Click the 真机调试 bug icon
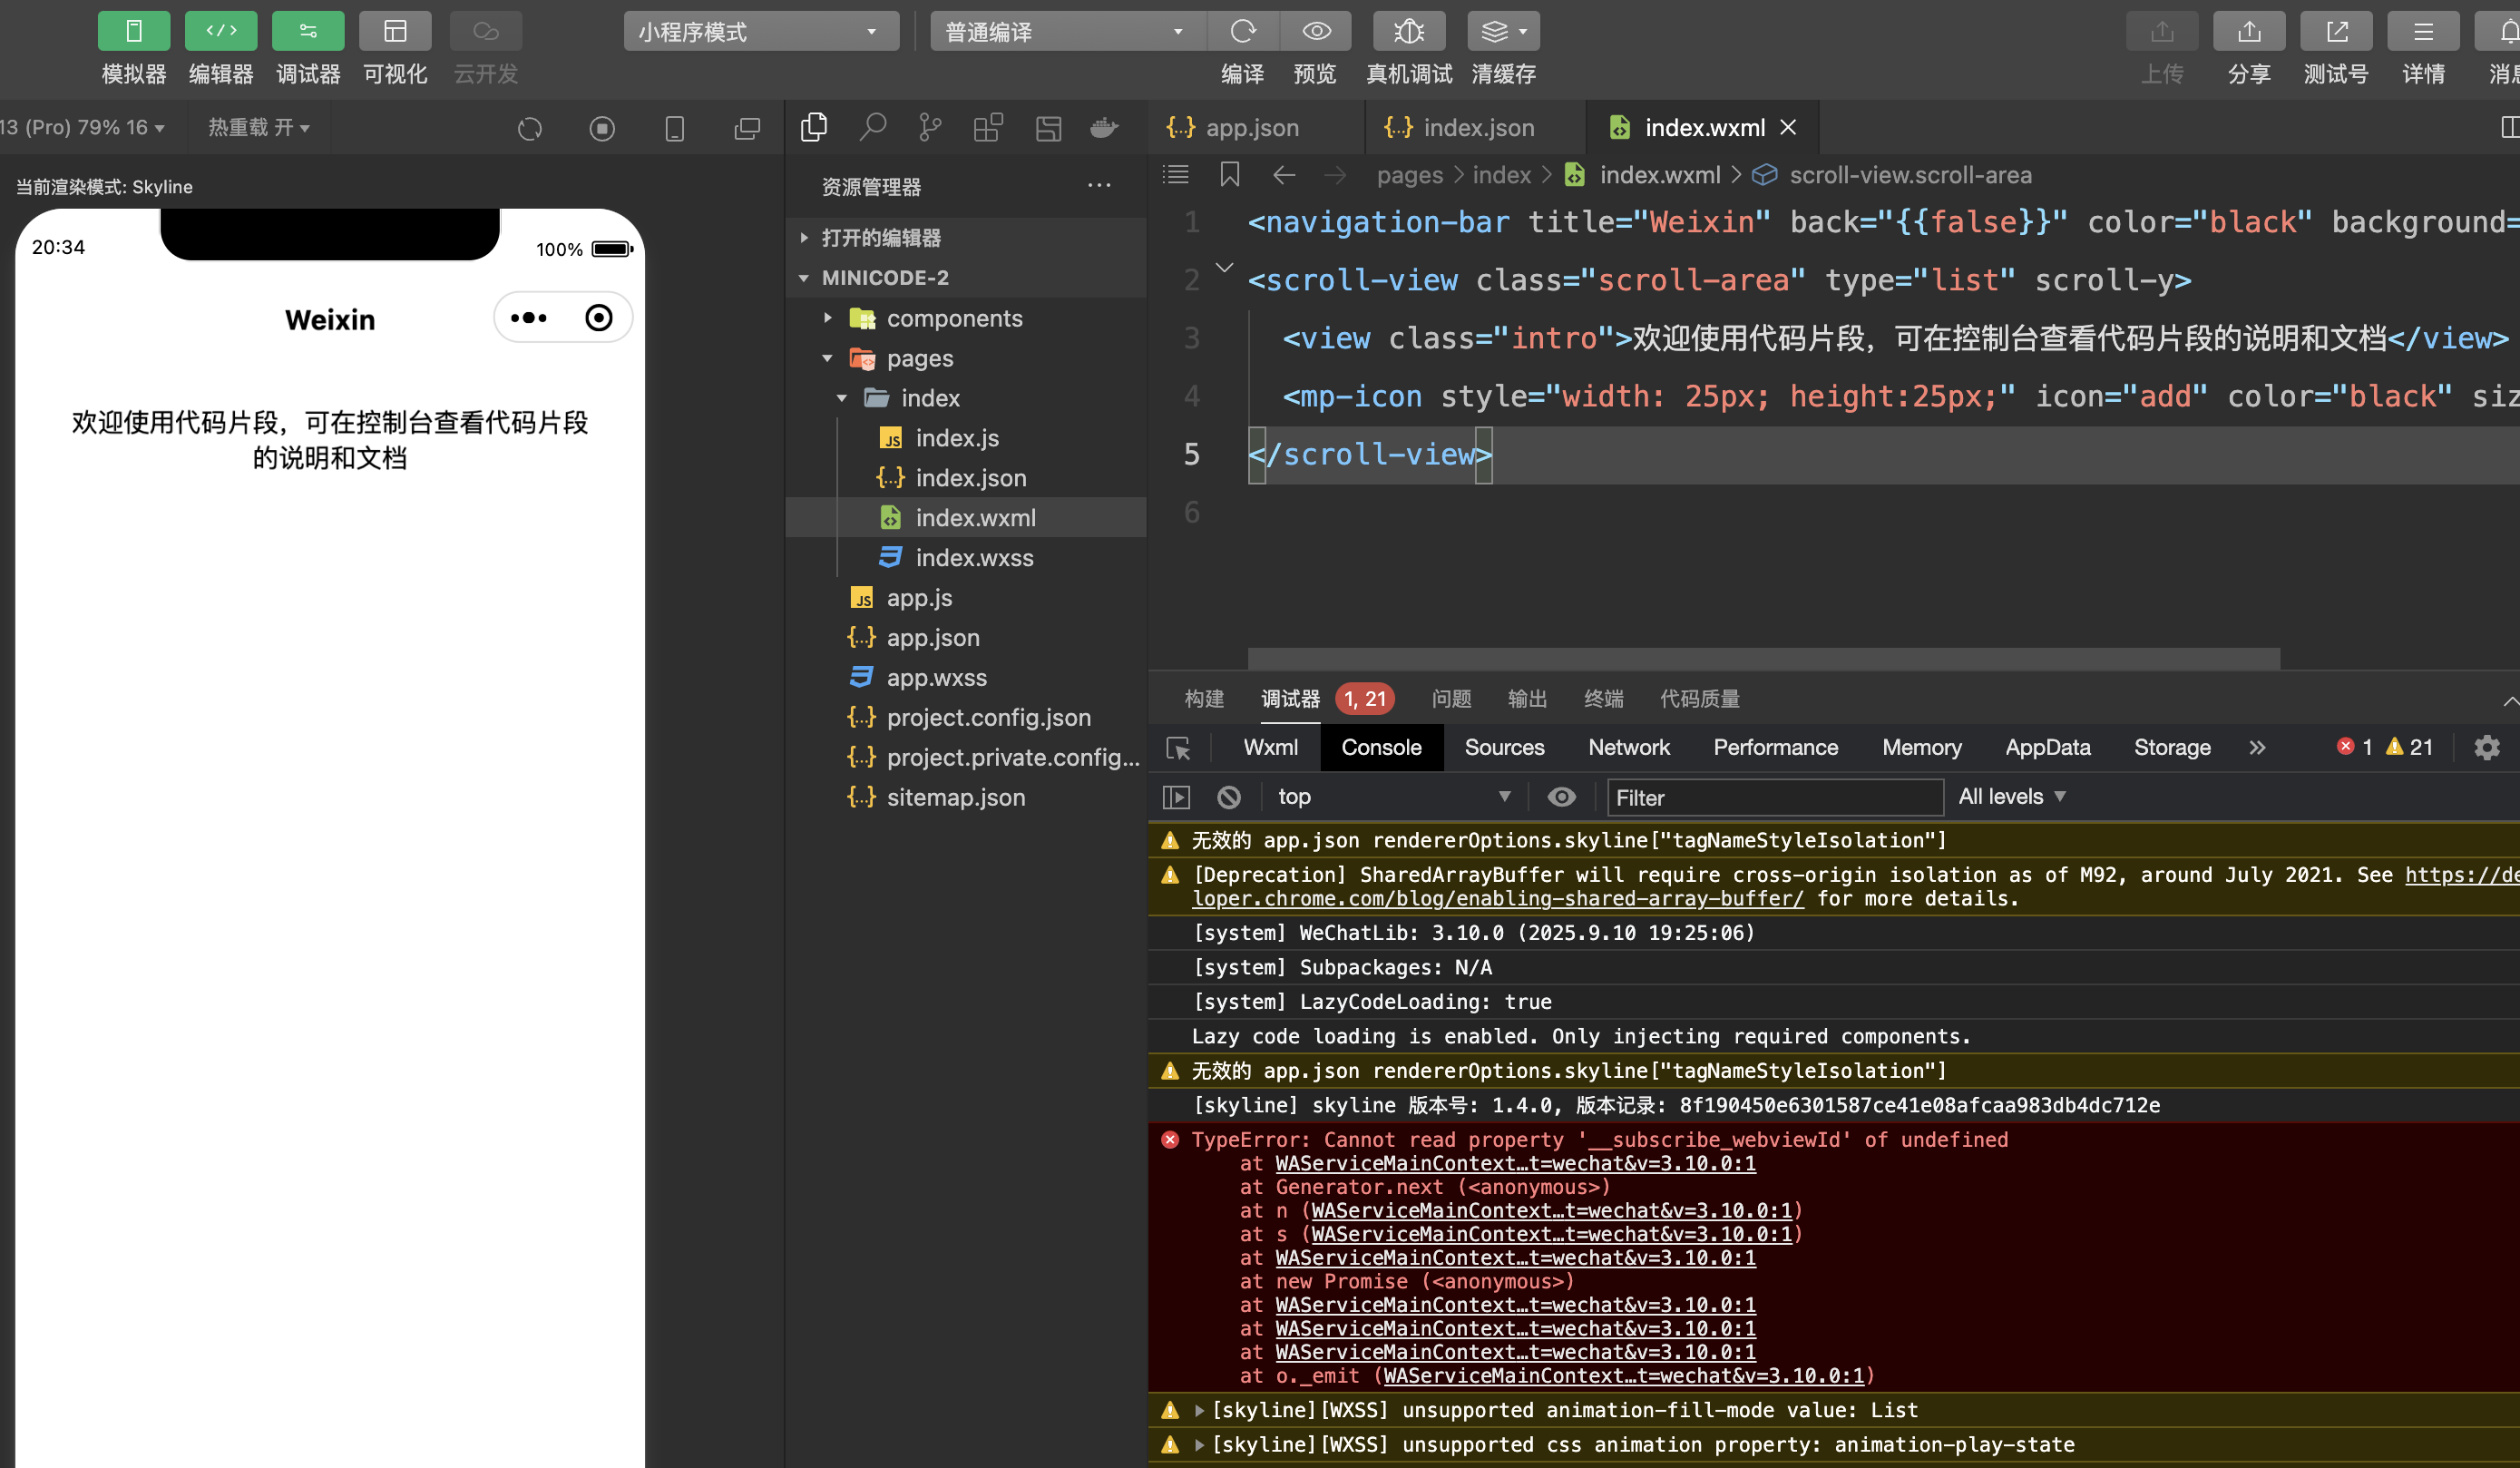The width and height of the screenshot is (2520, 1468). 1408,32
